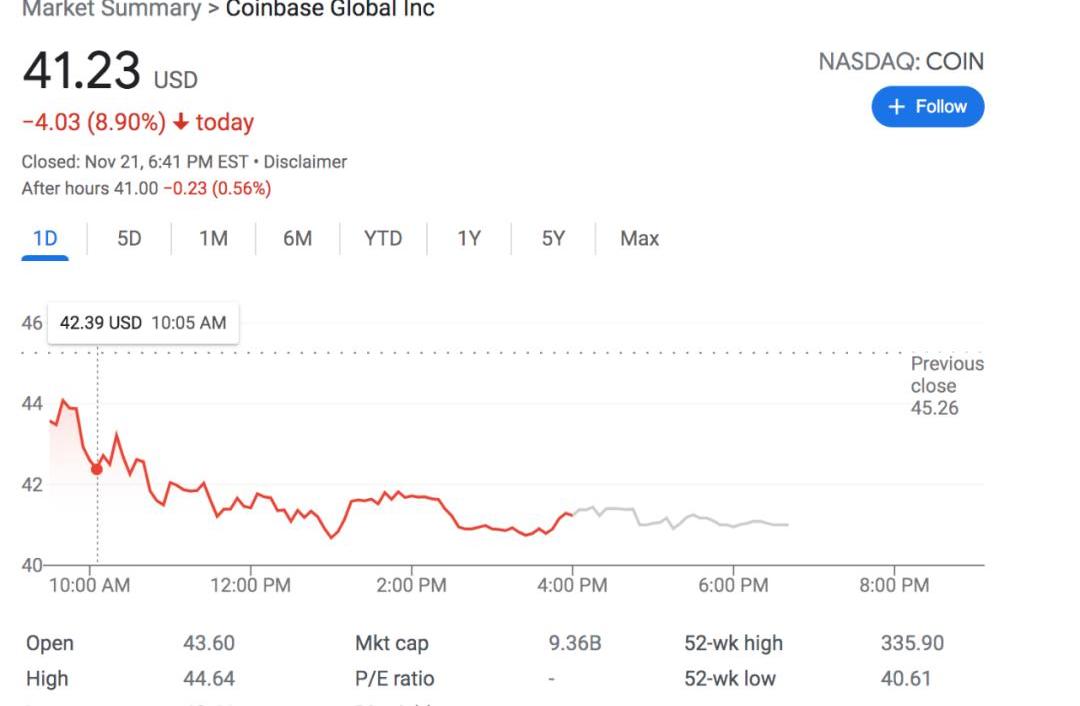Switch to the 6M chart tab

pyautogui.click(x=297, y=239)
